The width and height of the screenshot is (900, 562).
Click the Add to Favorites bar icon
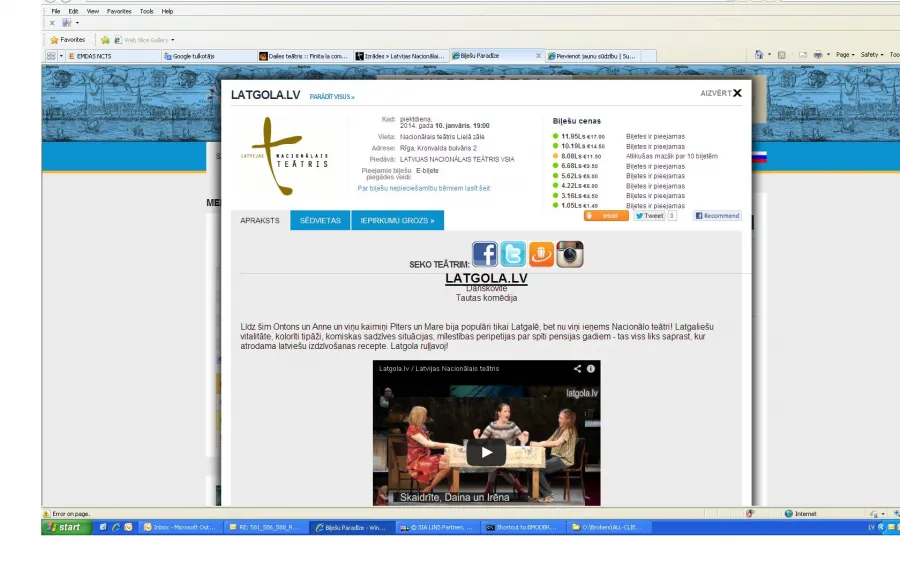pyautogui.click(x=105, y=40)
